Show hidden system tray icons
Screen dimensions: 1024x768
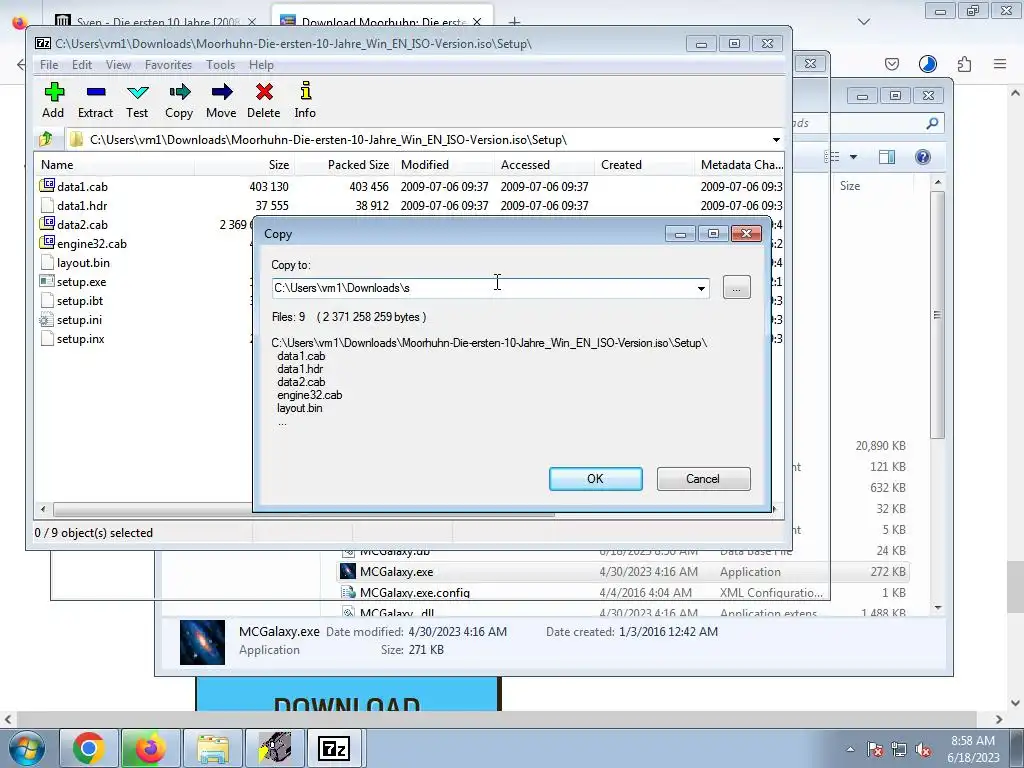pyautogui.click(x=850, y=749)
